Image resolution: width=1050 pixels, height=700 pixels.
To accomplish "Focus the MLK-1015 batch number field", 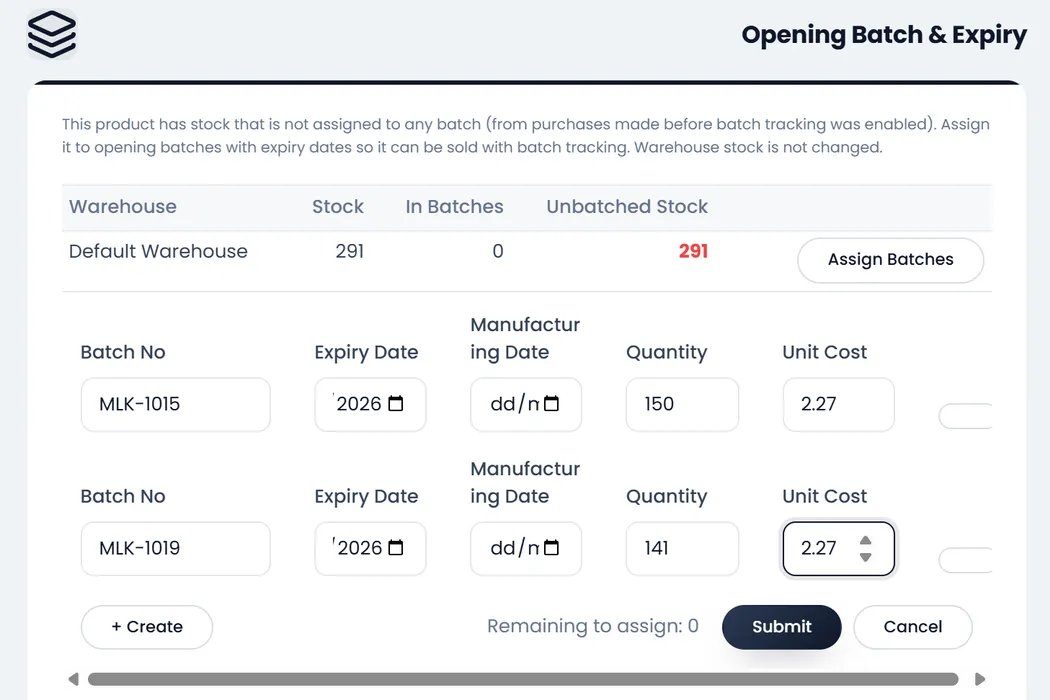I will pos(175,405).
